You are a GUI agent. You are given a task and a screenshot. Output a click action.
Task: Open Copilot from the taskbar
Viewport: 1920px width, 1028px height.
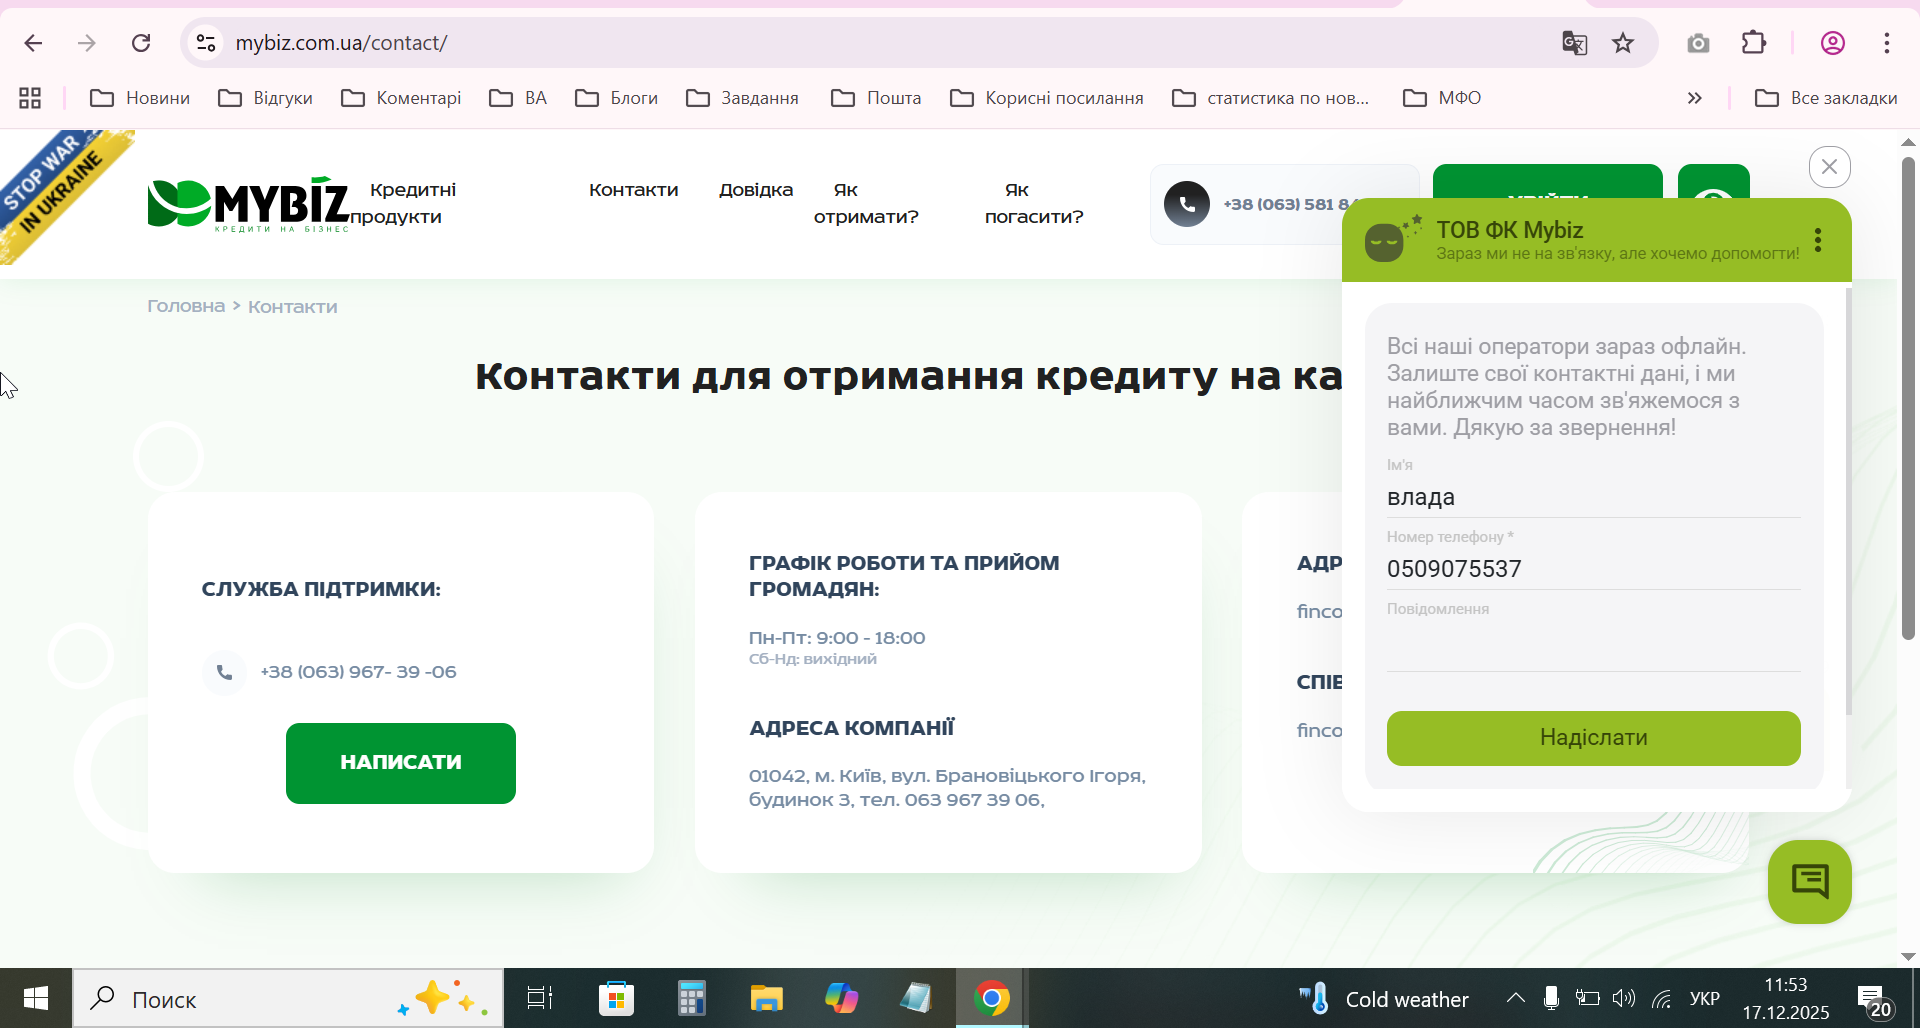[x=841, y=998]
